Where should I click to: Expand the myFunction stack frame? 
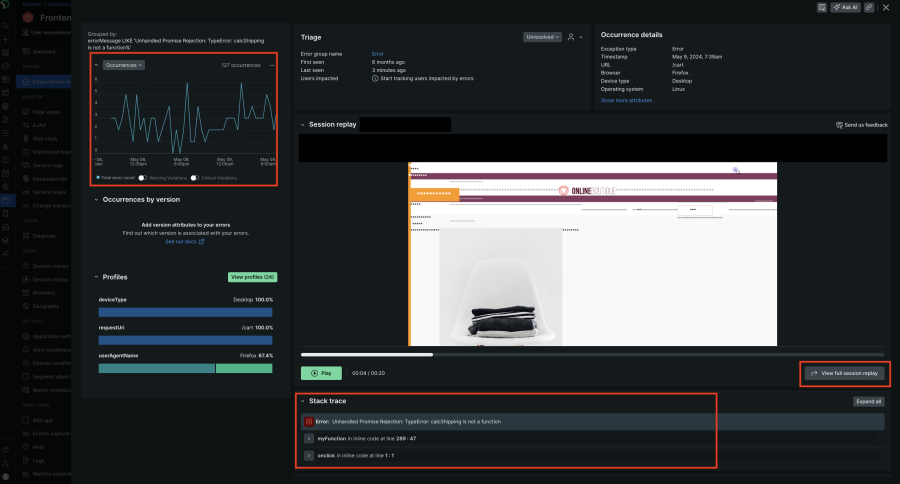point(308,439)
